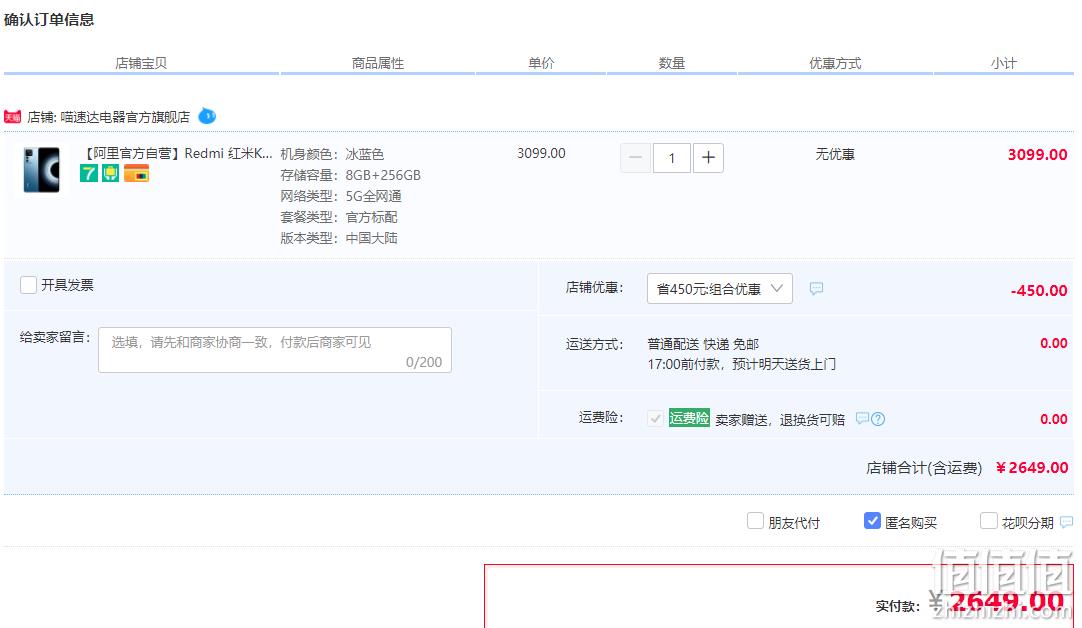
Task: Click the -450.00 discount amount
Action: [1039, 291]
